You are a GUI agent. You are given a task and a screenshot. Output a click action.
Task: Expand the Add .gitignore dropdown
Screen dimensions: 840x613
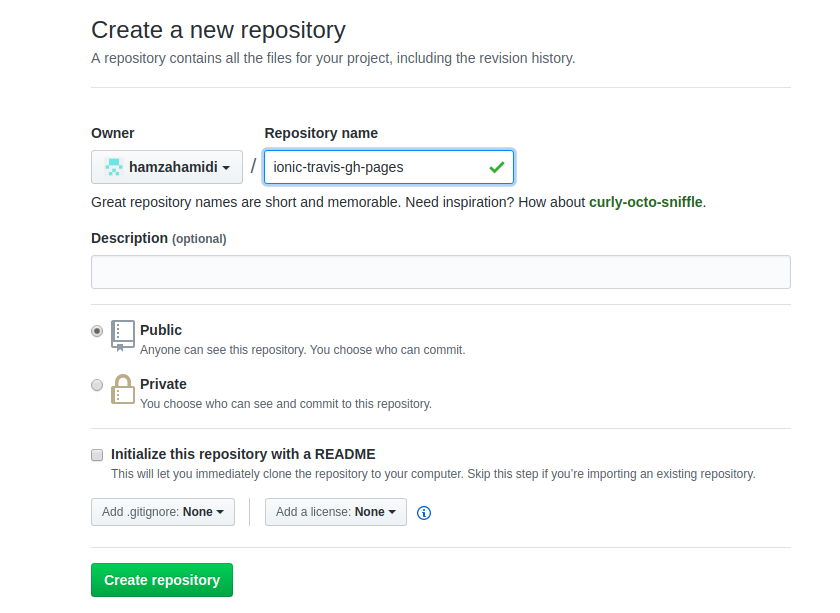pyautogui.click(x=162, y=512)
